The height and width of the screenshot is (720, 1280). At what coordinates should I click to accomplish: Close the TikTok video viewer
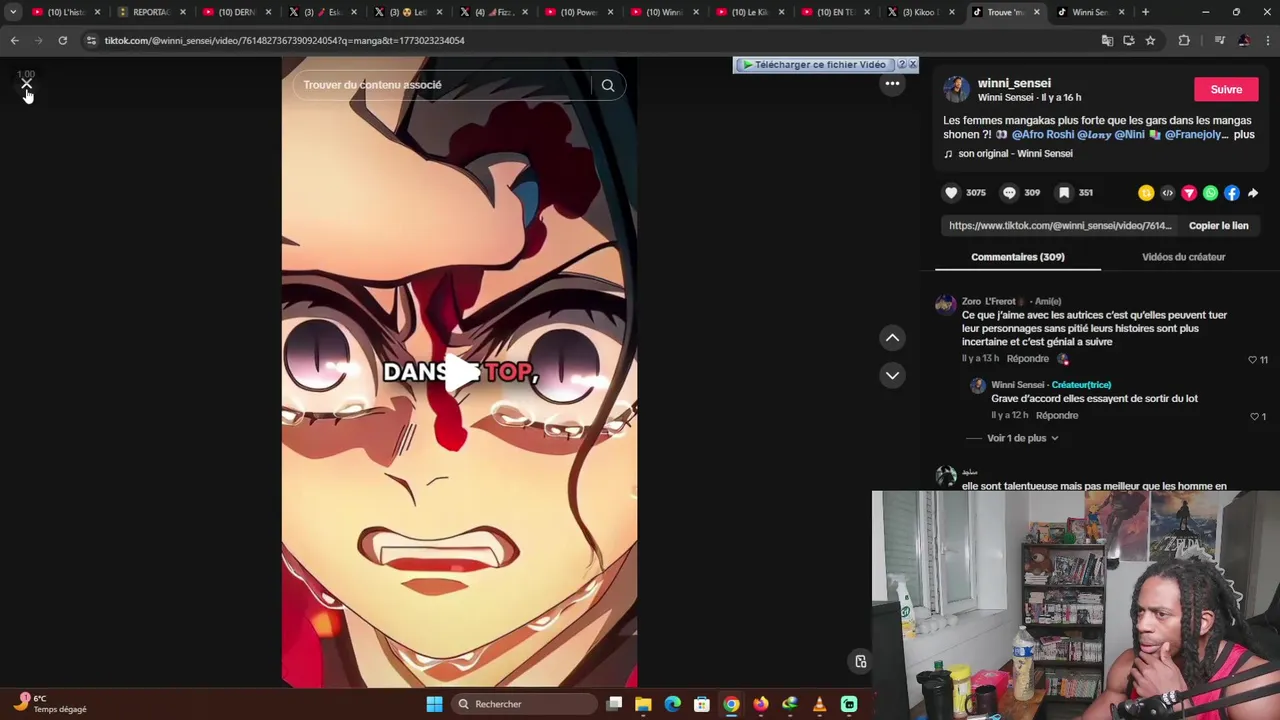(26, 84)
